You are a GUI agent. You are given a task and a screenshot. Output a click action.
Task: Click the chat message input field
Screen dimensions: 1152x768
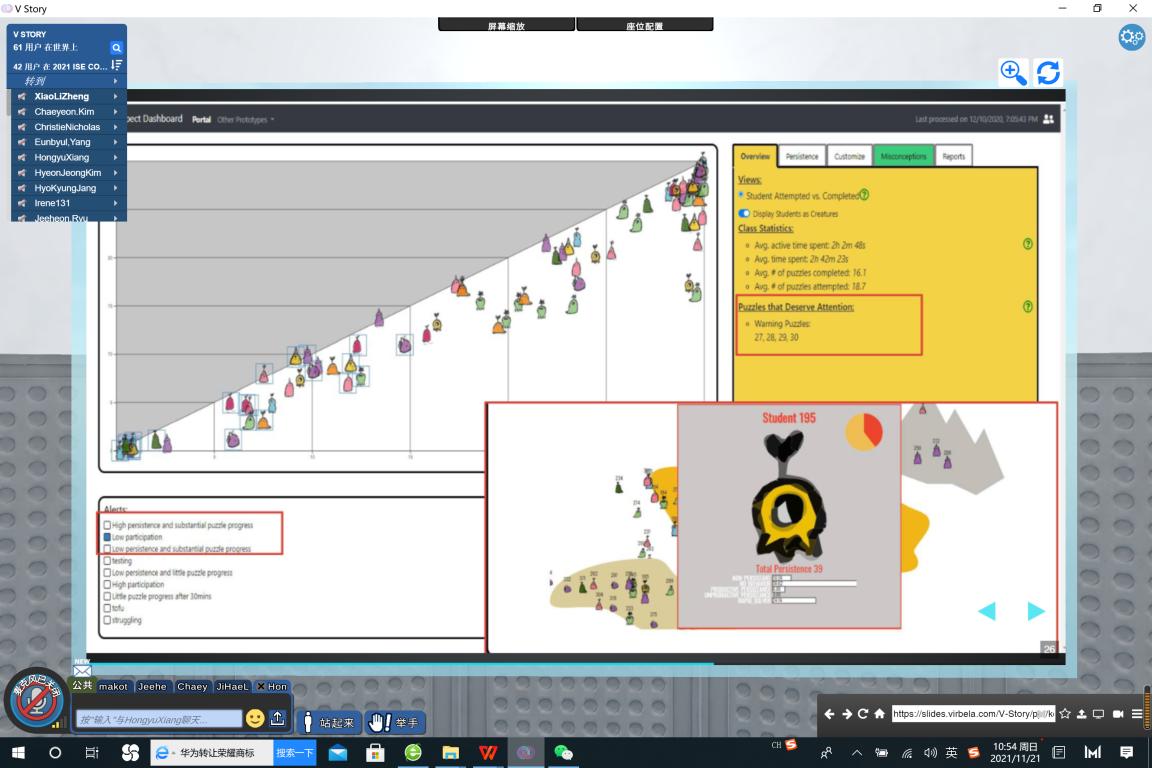[158, 720]
